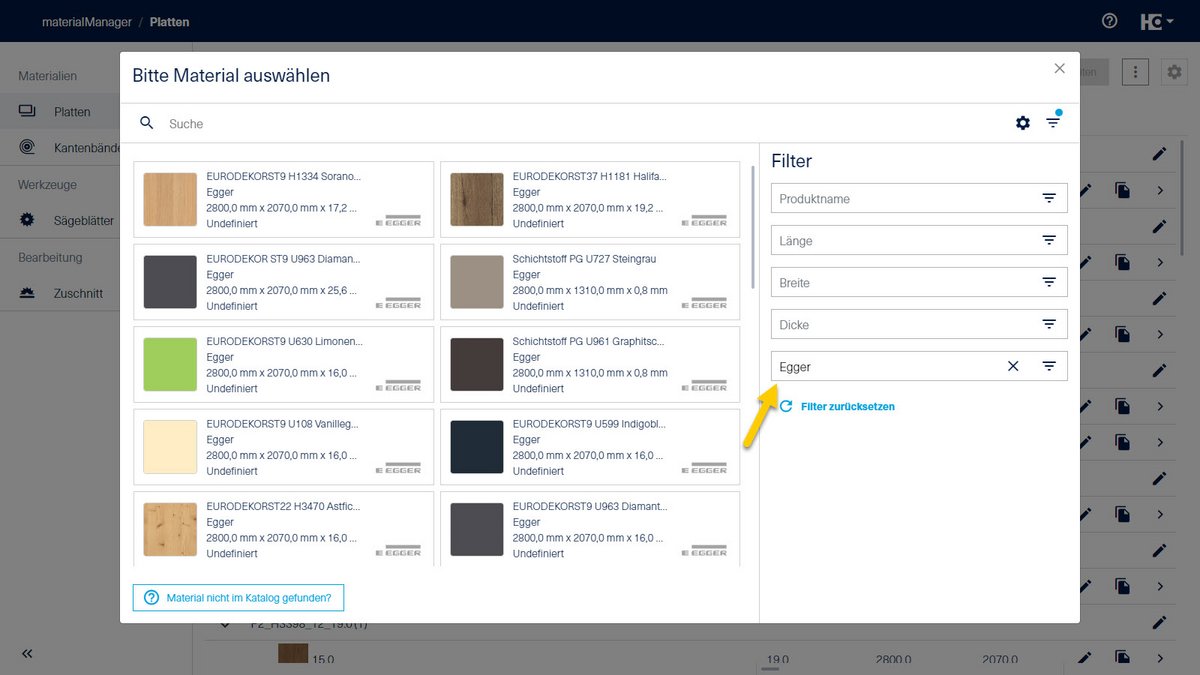
Task: Open the Breite filter options
Action: [x=1049, y=282]
